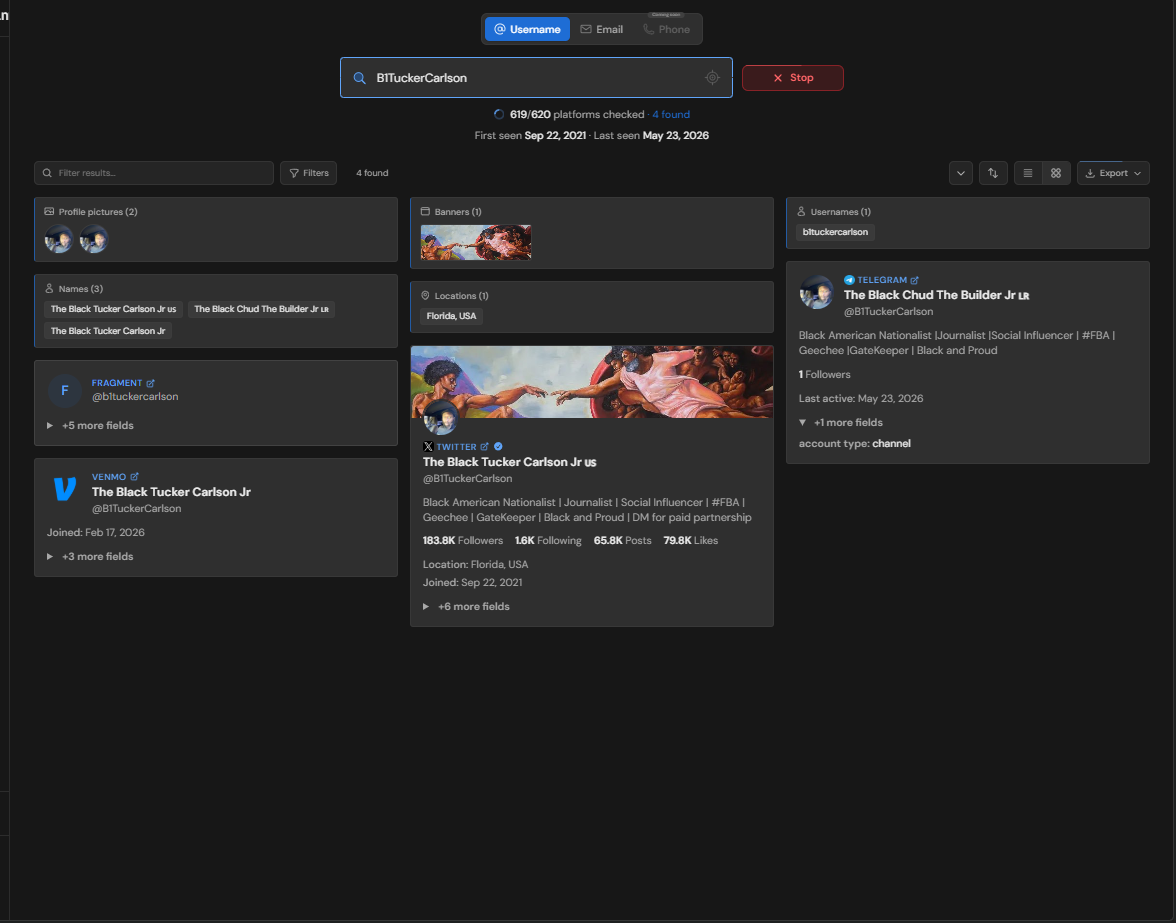
Task: Switch to grid view layout
Action: point(1056,173)
